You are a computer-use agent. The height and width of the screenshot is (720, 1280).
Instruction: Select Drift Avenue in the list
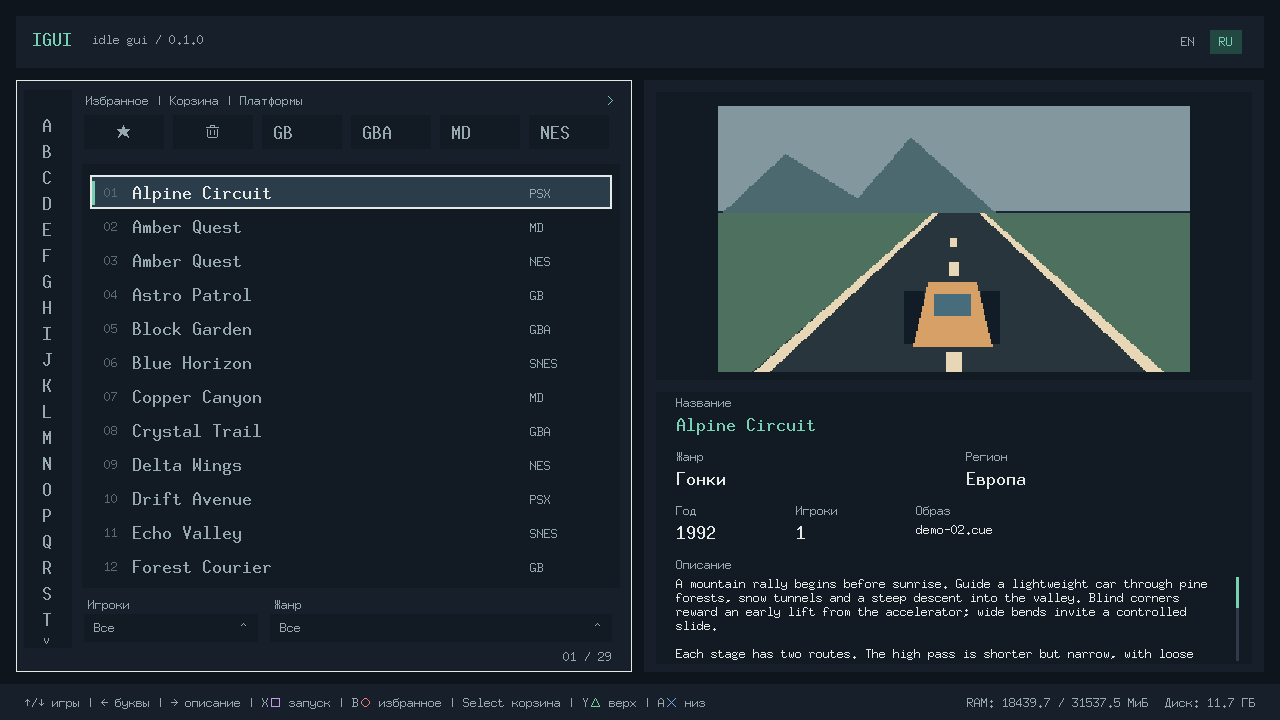click(x=351, y=499)
